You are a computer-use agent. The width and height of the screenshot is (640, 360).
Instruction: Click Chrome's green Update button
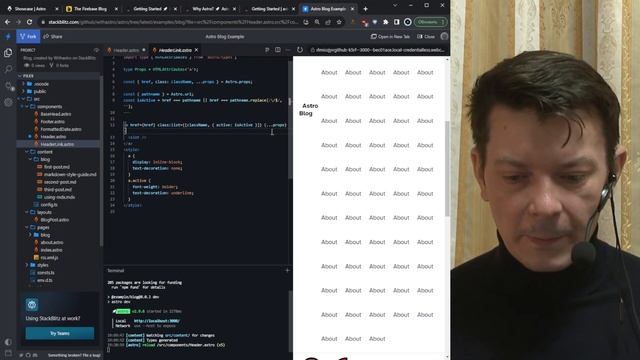pyautogui.click(x=431, y=22)
